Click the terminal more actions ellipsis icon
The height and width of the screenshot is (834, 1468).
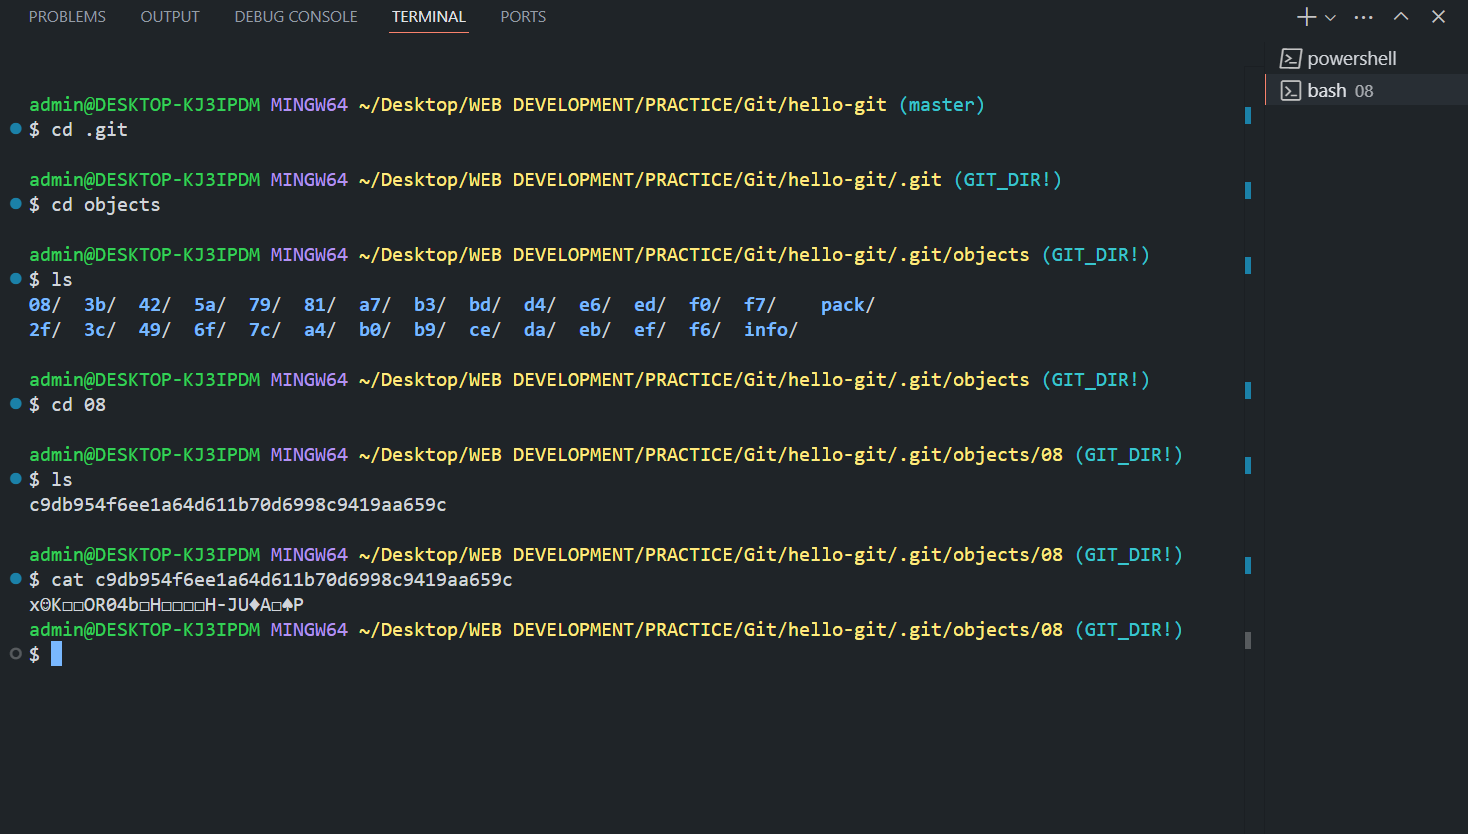pos(1363,16)
